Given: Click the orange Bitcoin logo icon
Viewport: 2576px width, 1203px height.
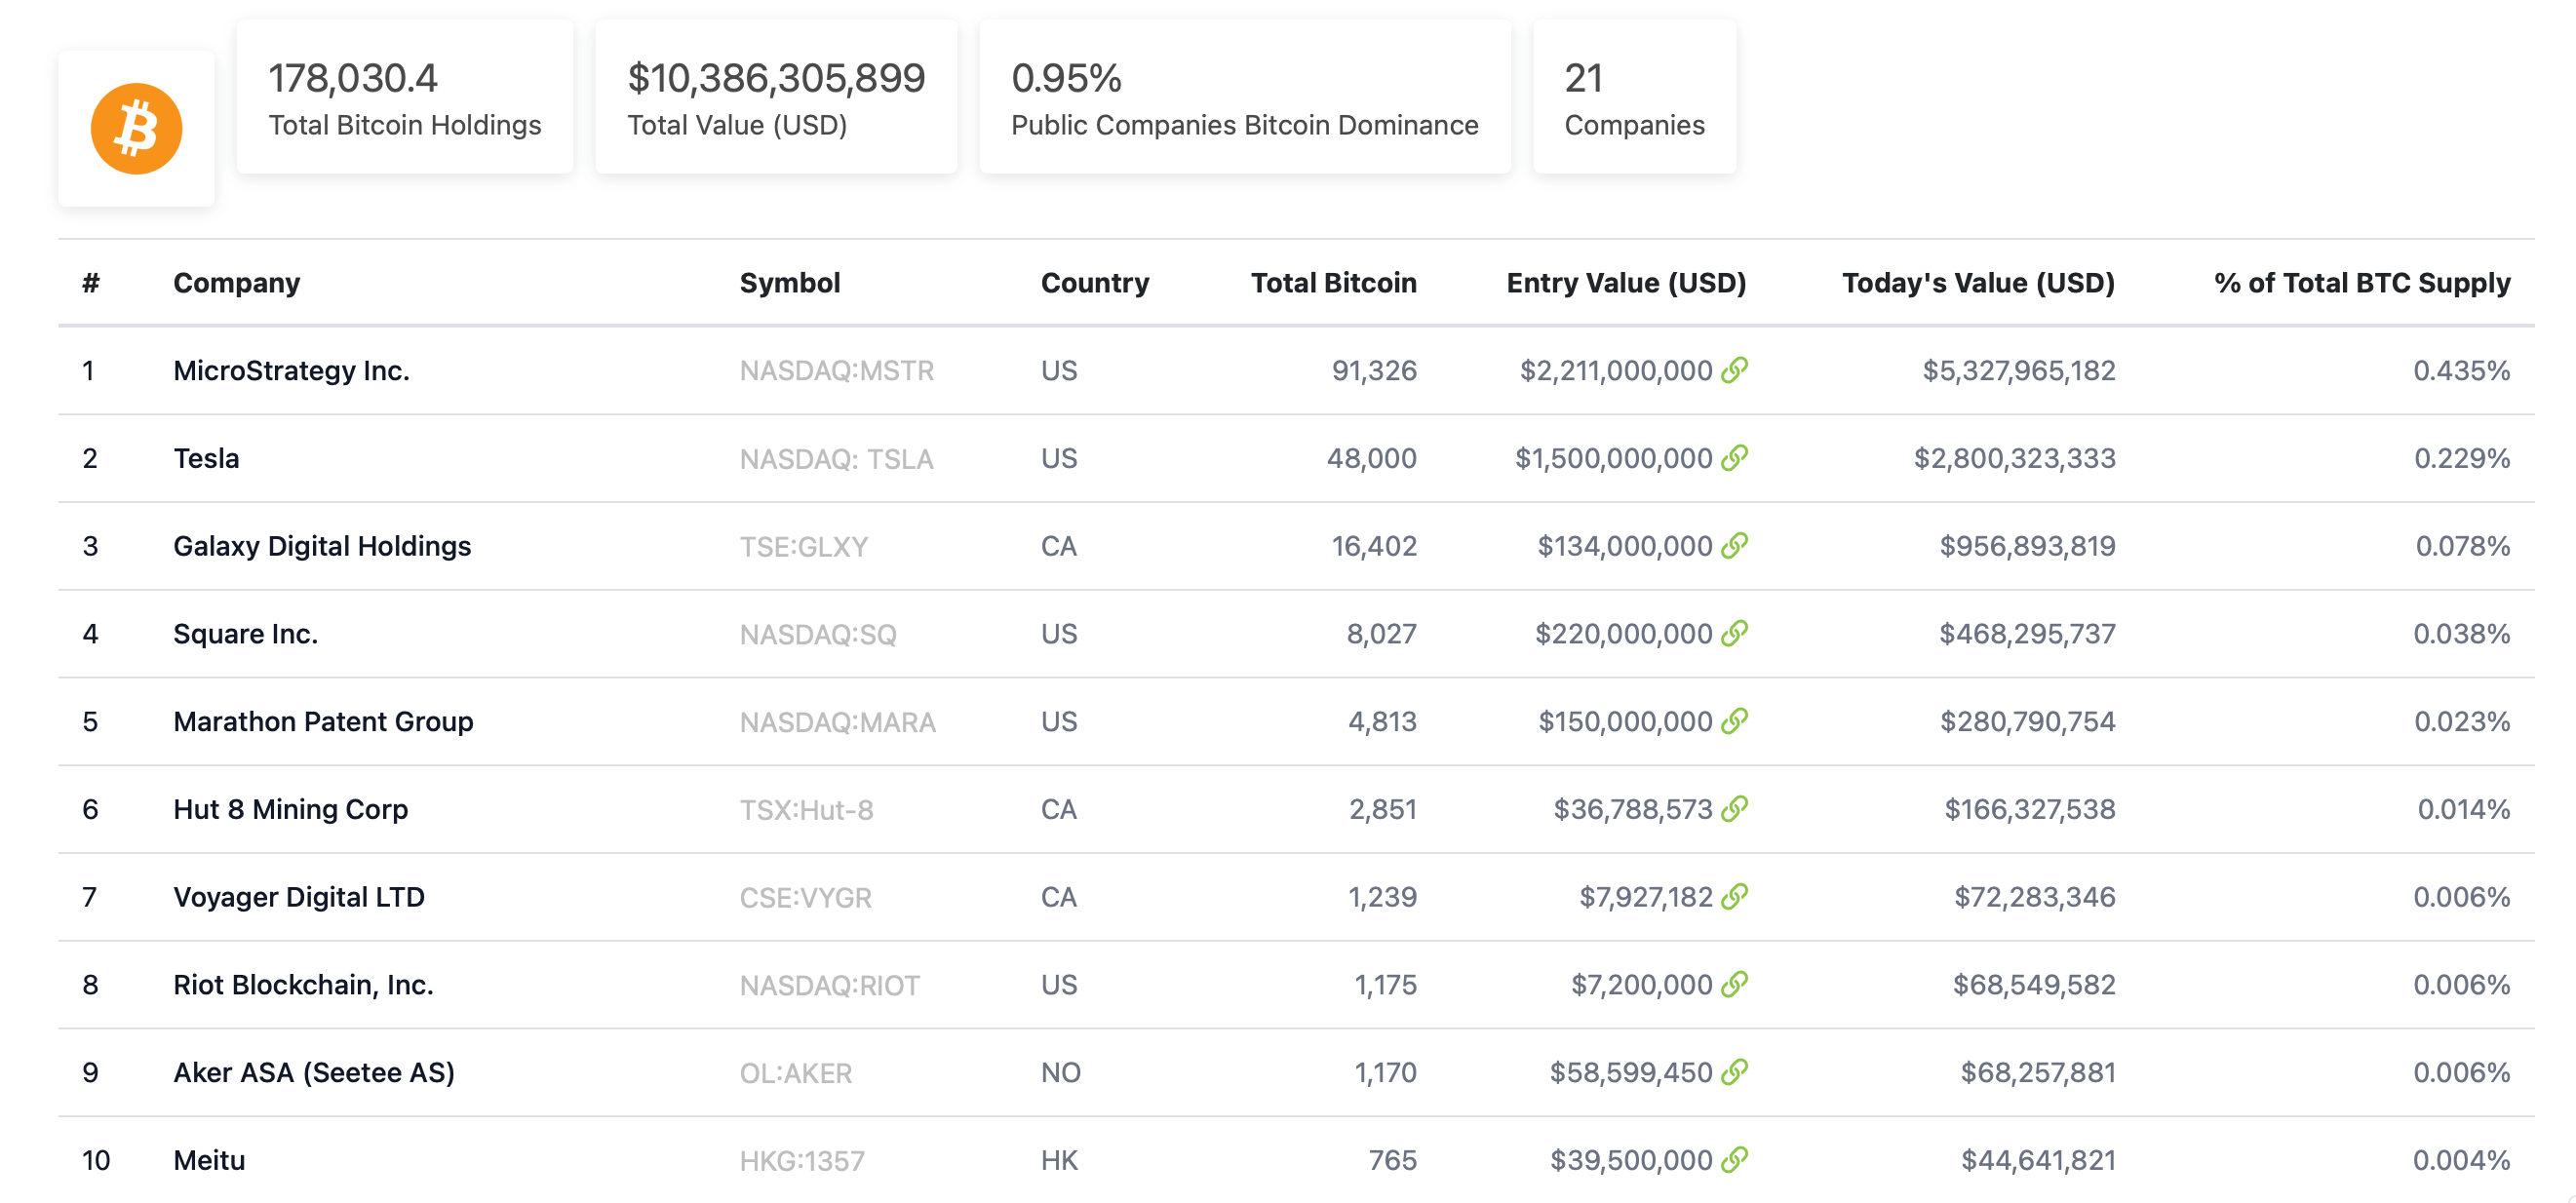Looking at the screenshot, I should click(136, 129).
